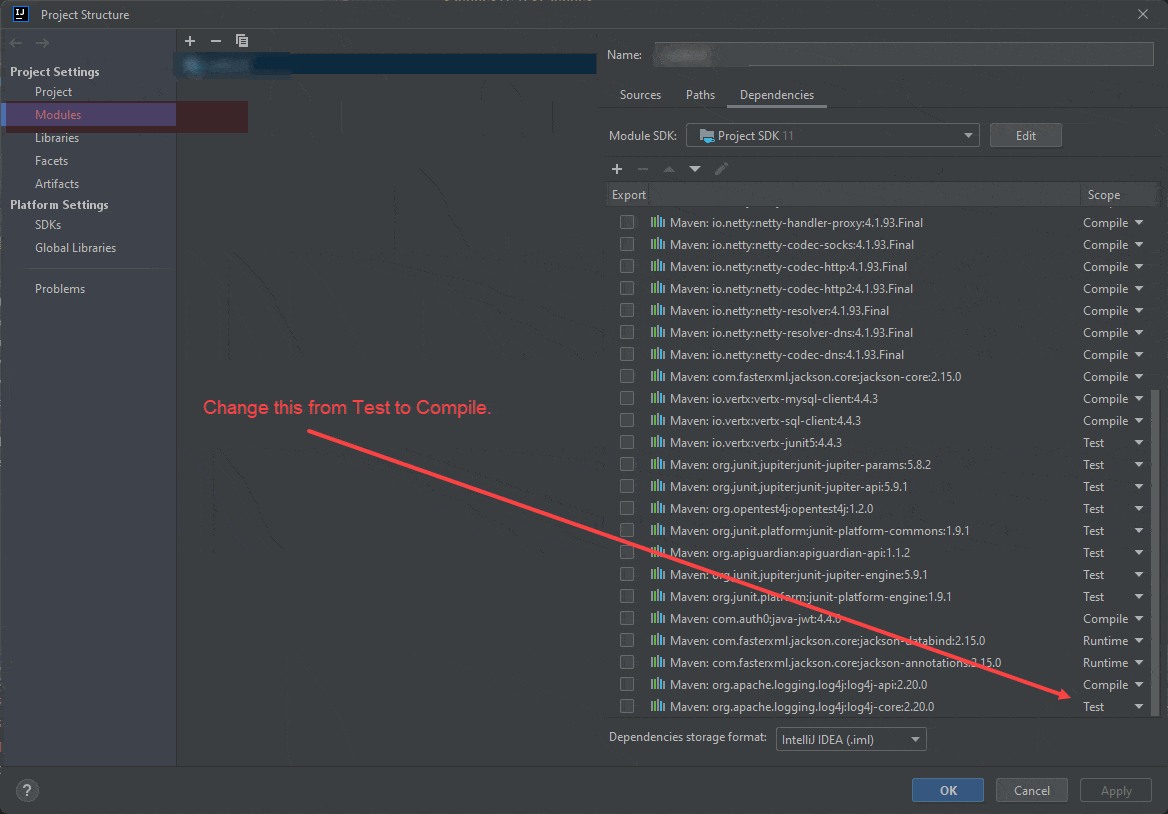This screenshot has width=1168, height=814.
Task: Click the module Name input field
Action: 904,54
